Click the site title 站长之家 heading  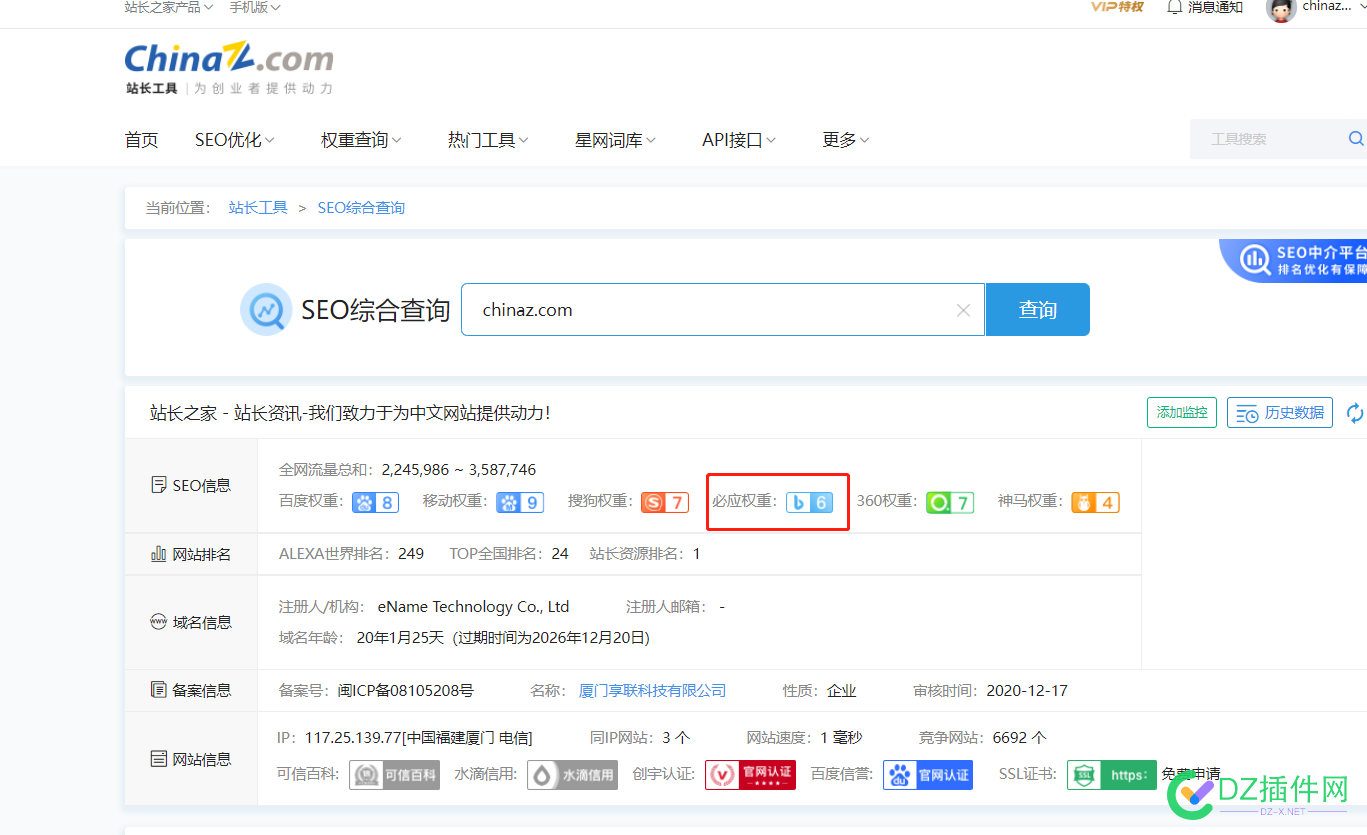click(350, 413)
